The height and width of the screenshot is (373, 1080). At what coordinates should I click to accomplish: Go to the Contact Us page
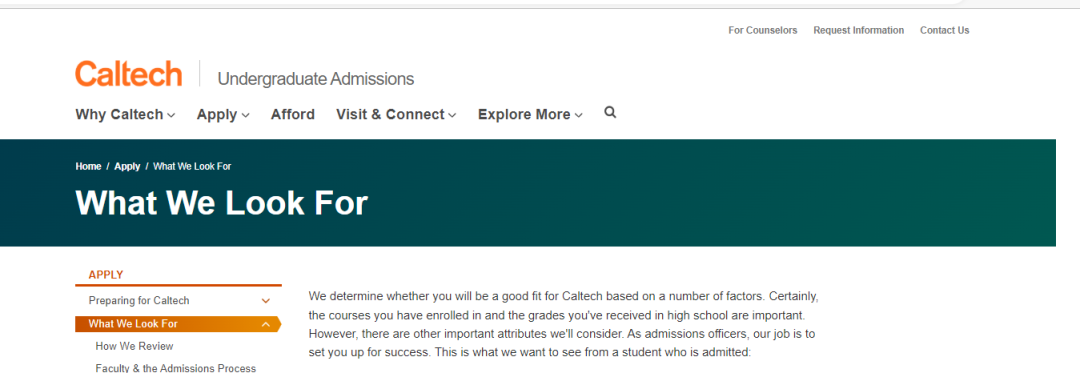(x=944, y=30)
